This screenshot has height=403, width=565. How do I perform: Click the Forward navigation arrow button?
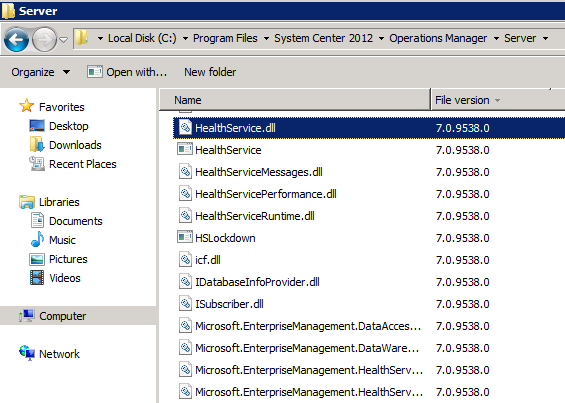(x=44, y=39)
